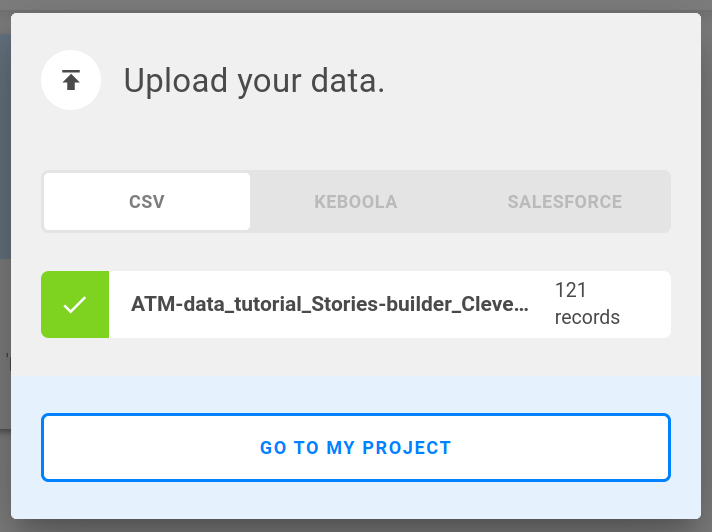Click the green checkmark icon
Screen dimensions: 712x532
(75, 305)
